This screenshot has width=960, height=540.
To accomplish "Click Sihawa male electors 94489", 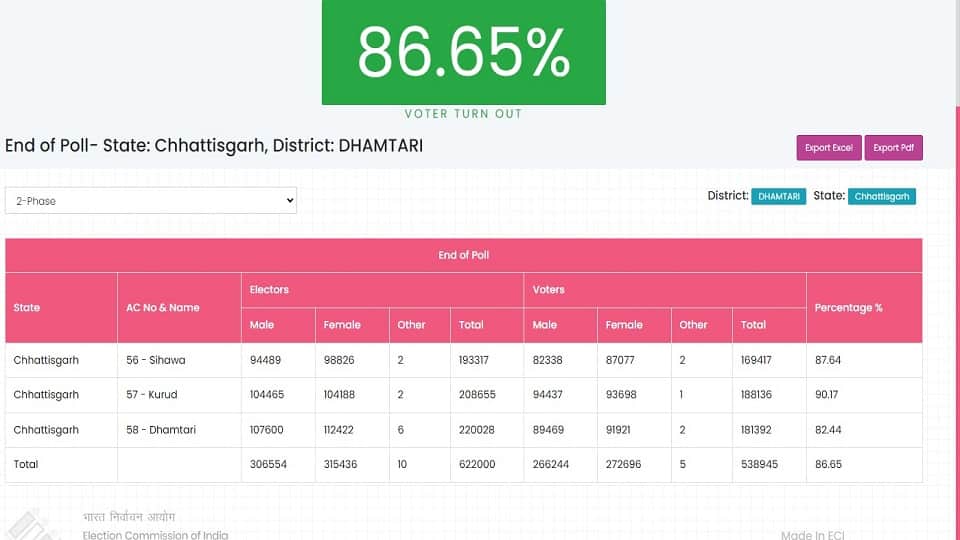I will (265, 360).
